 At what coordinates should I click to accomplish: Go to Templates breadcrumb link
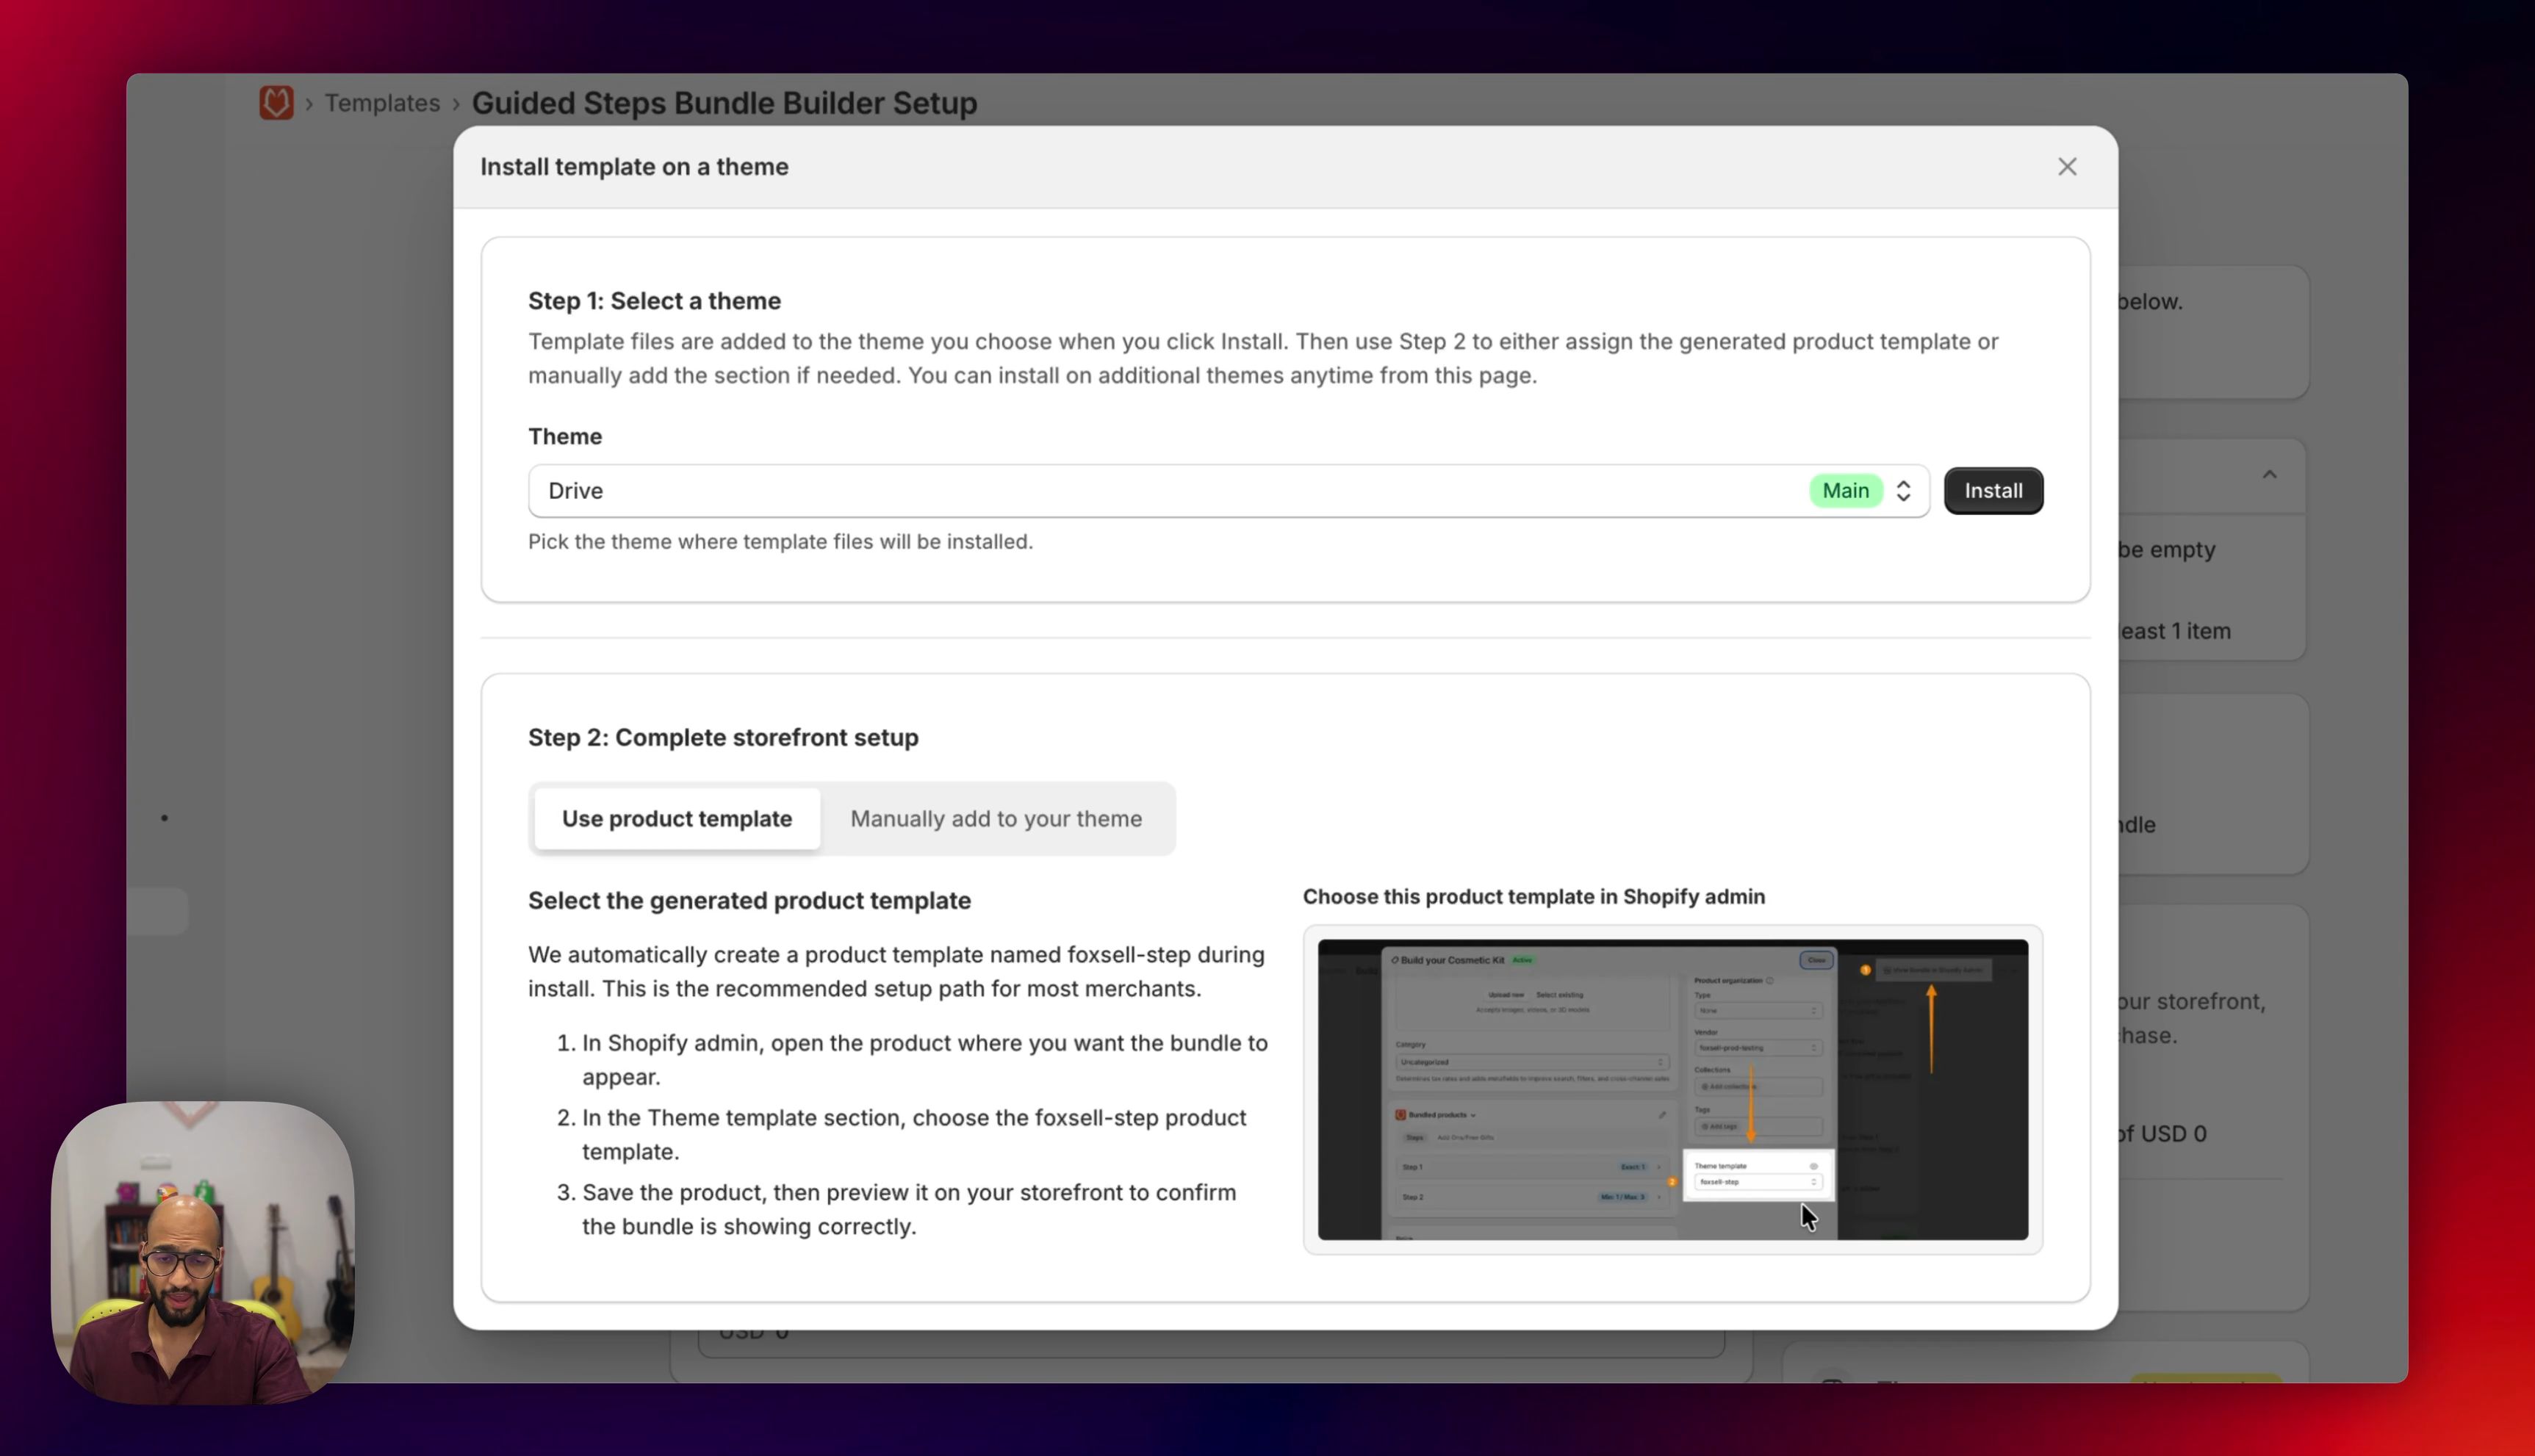(x=382, y=103)
